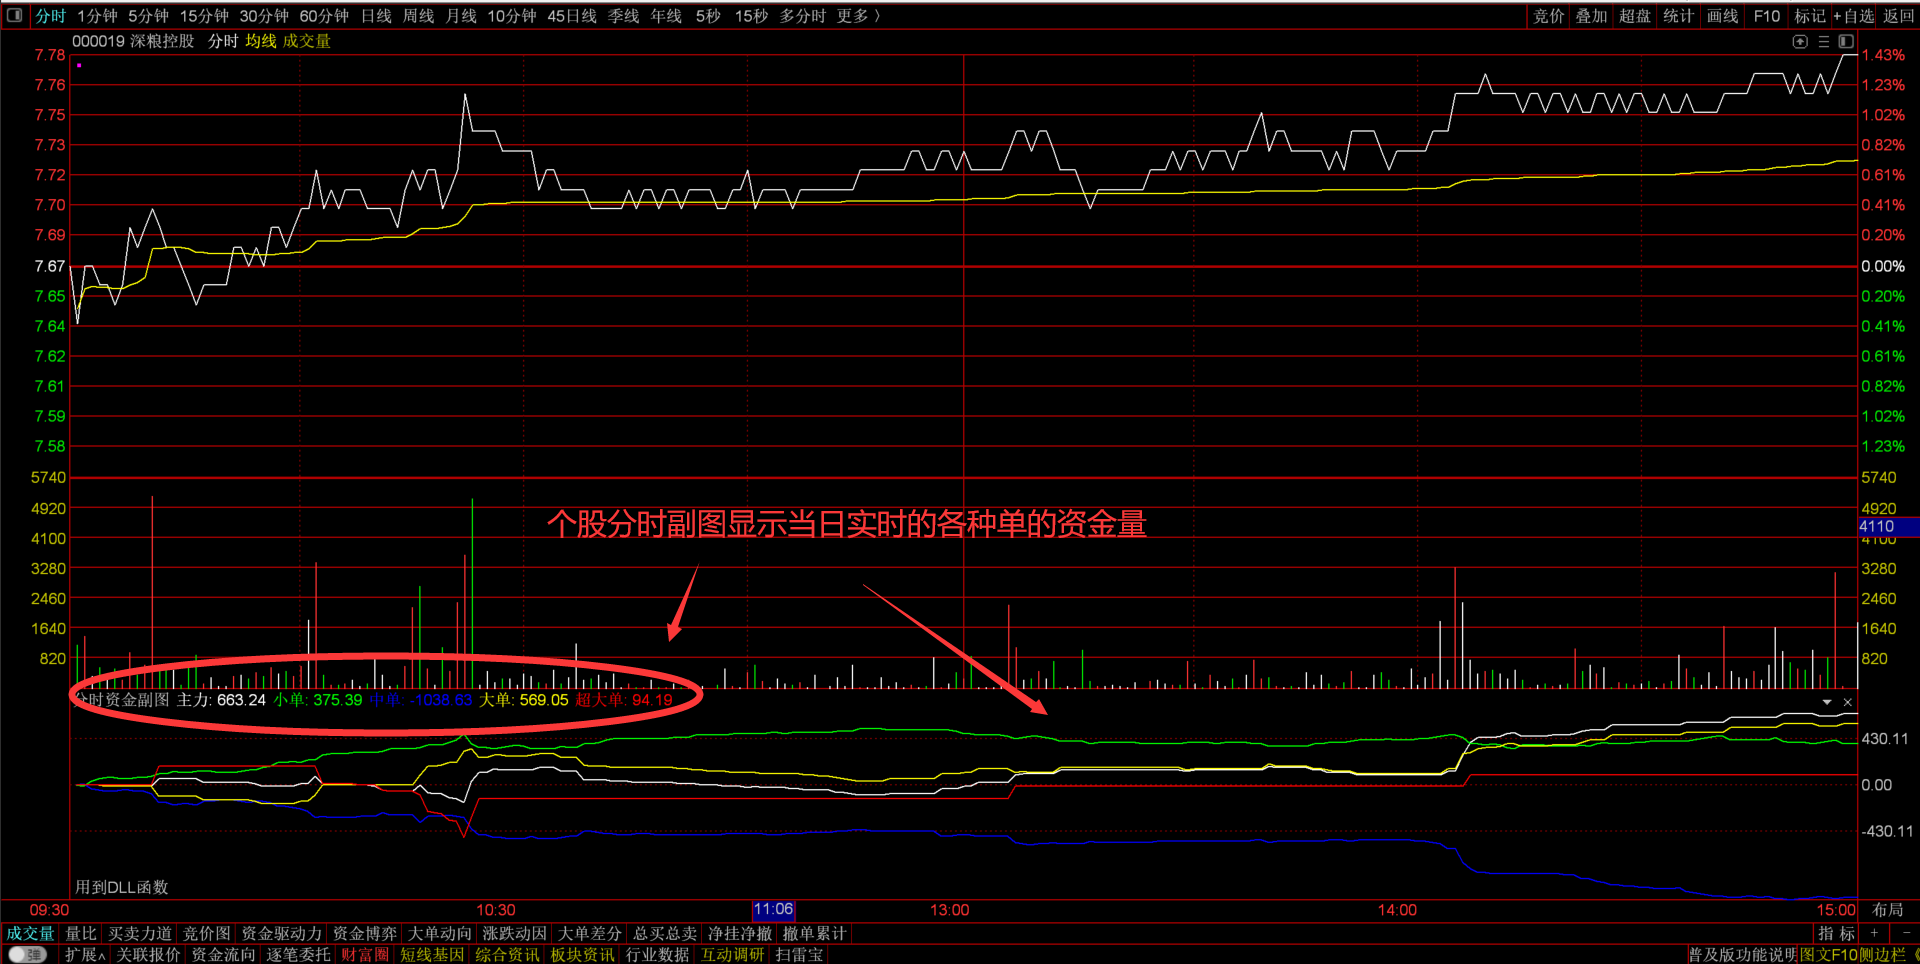This screenshot has width=1920, height=964.
Task: Select the 15秒 period
Action: point(751,16)
